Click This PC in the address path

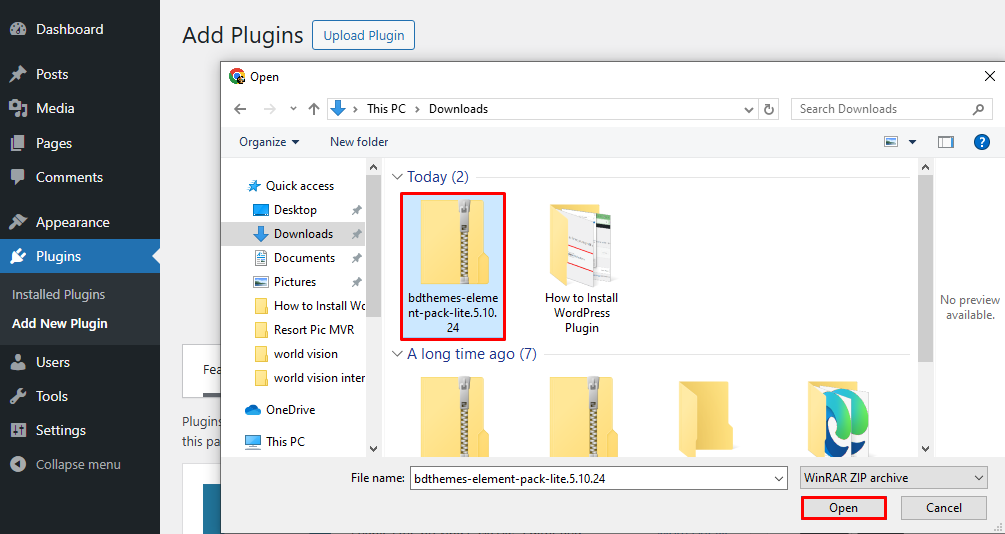coord(386,109)
